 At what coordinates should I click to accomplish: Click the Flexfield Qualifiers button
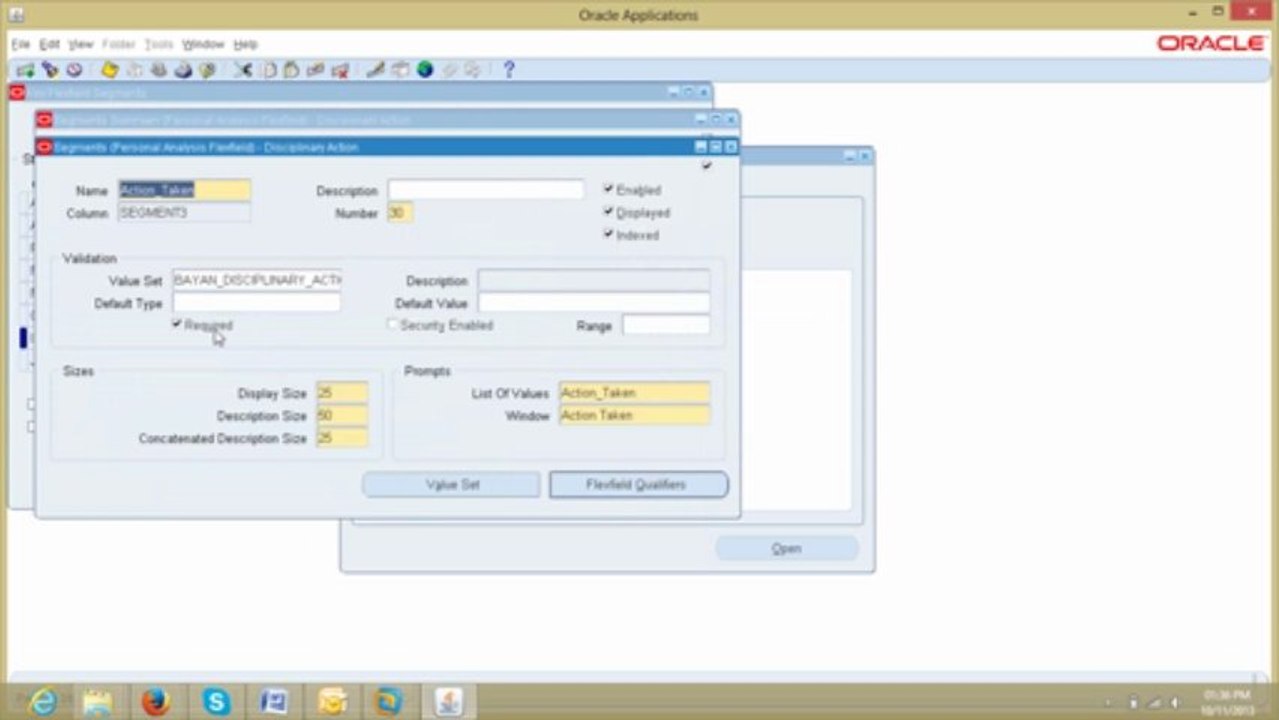638,484
